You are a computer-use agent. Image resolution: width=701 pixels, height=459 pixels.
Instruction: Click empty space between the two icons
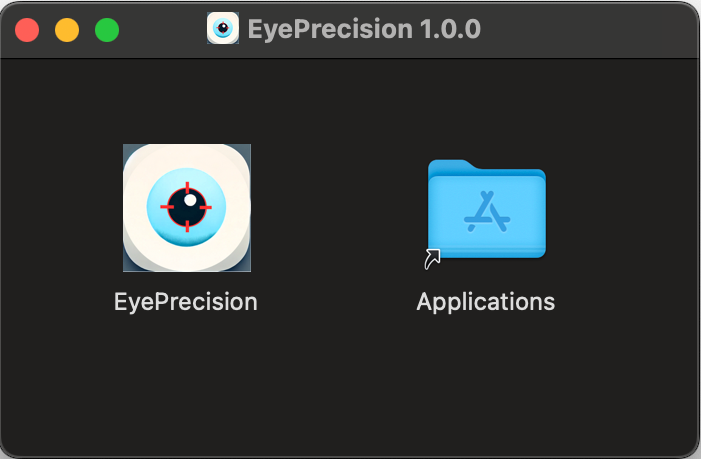pyautogui.click(x=339, y=208)
